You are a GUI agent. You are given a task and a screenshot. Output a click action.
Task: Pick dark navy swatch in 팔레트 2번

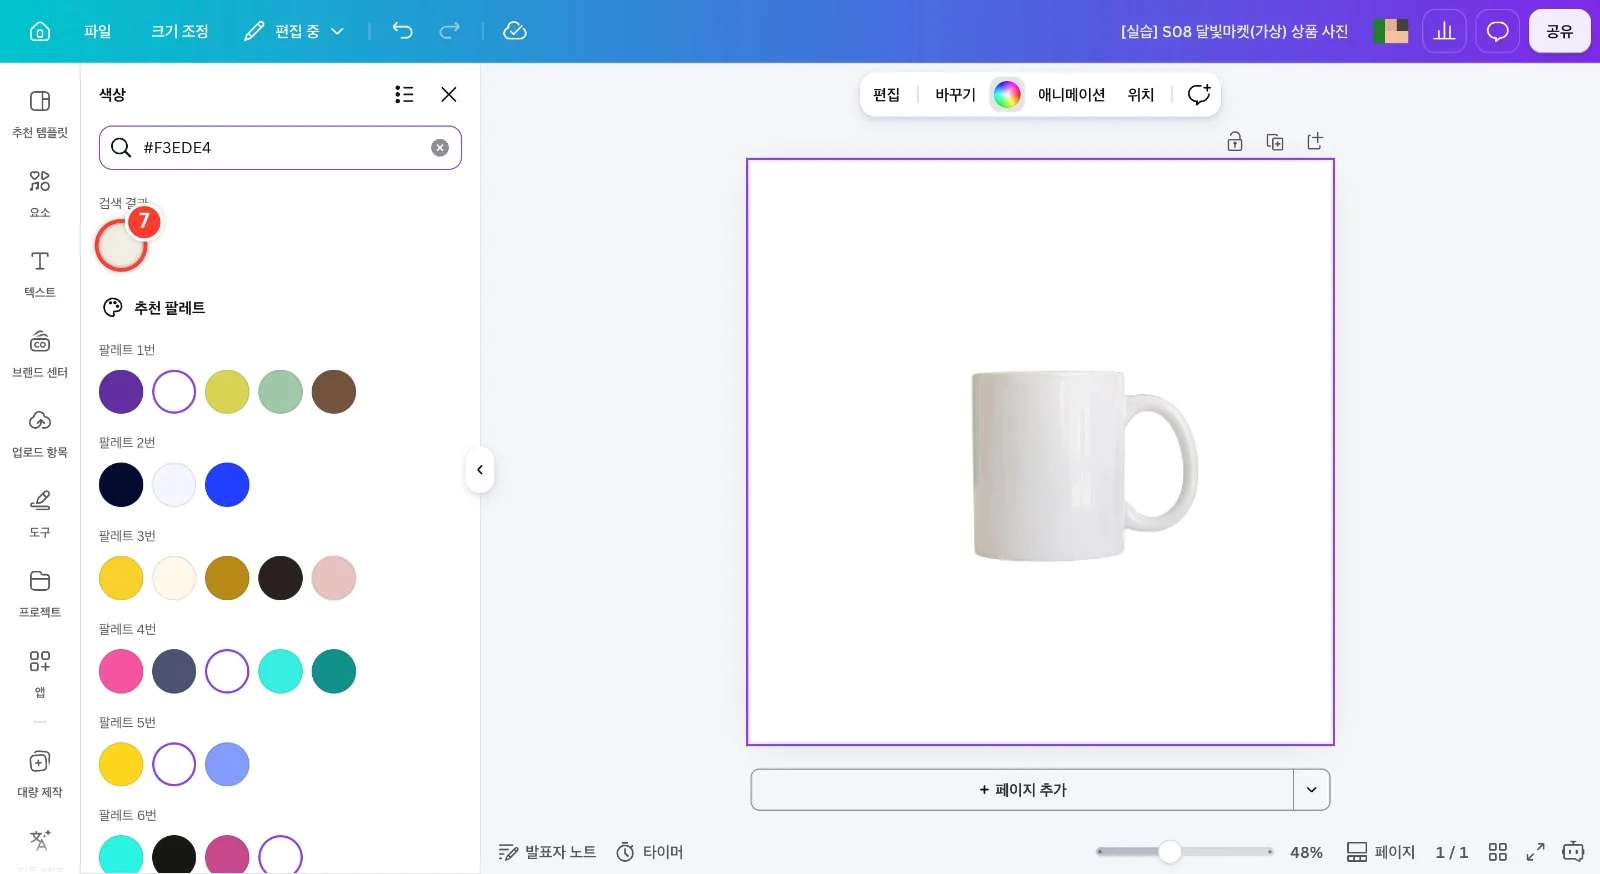121,485
